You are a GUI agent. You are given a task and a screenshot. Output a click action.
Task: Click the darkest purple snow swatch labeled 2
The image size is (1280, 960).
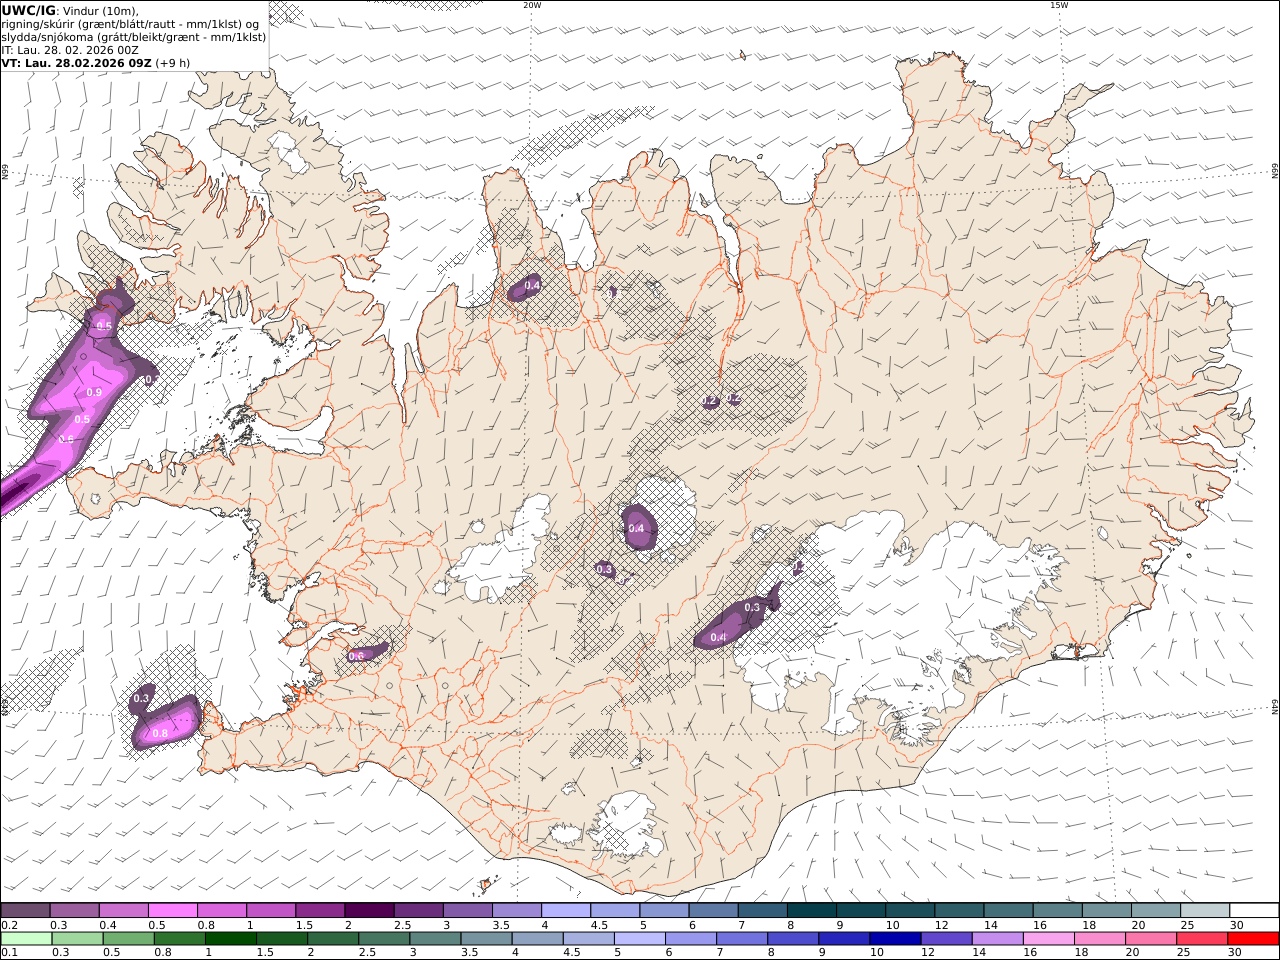(x=370, y=911)
